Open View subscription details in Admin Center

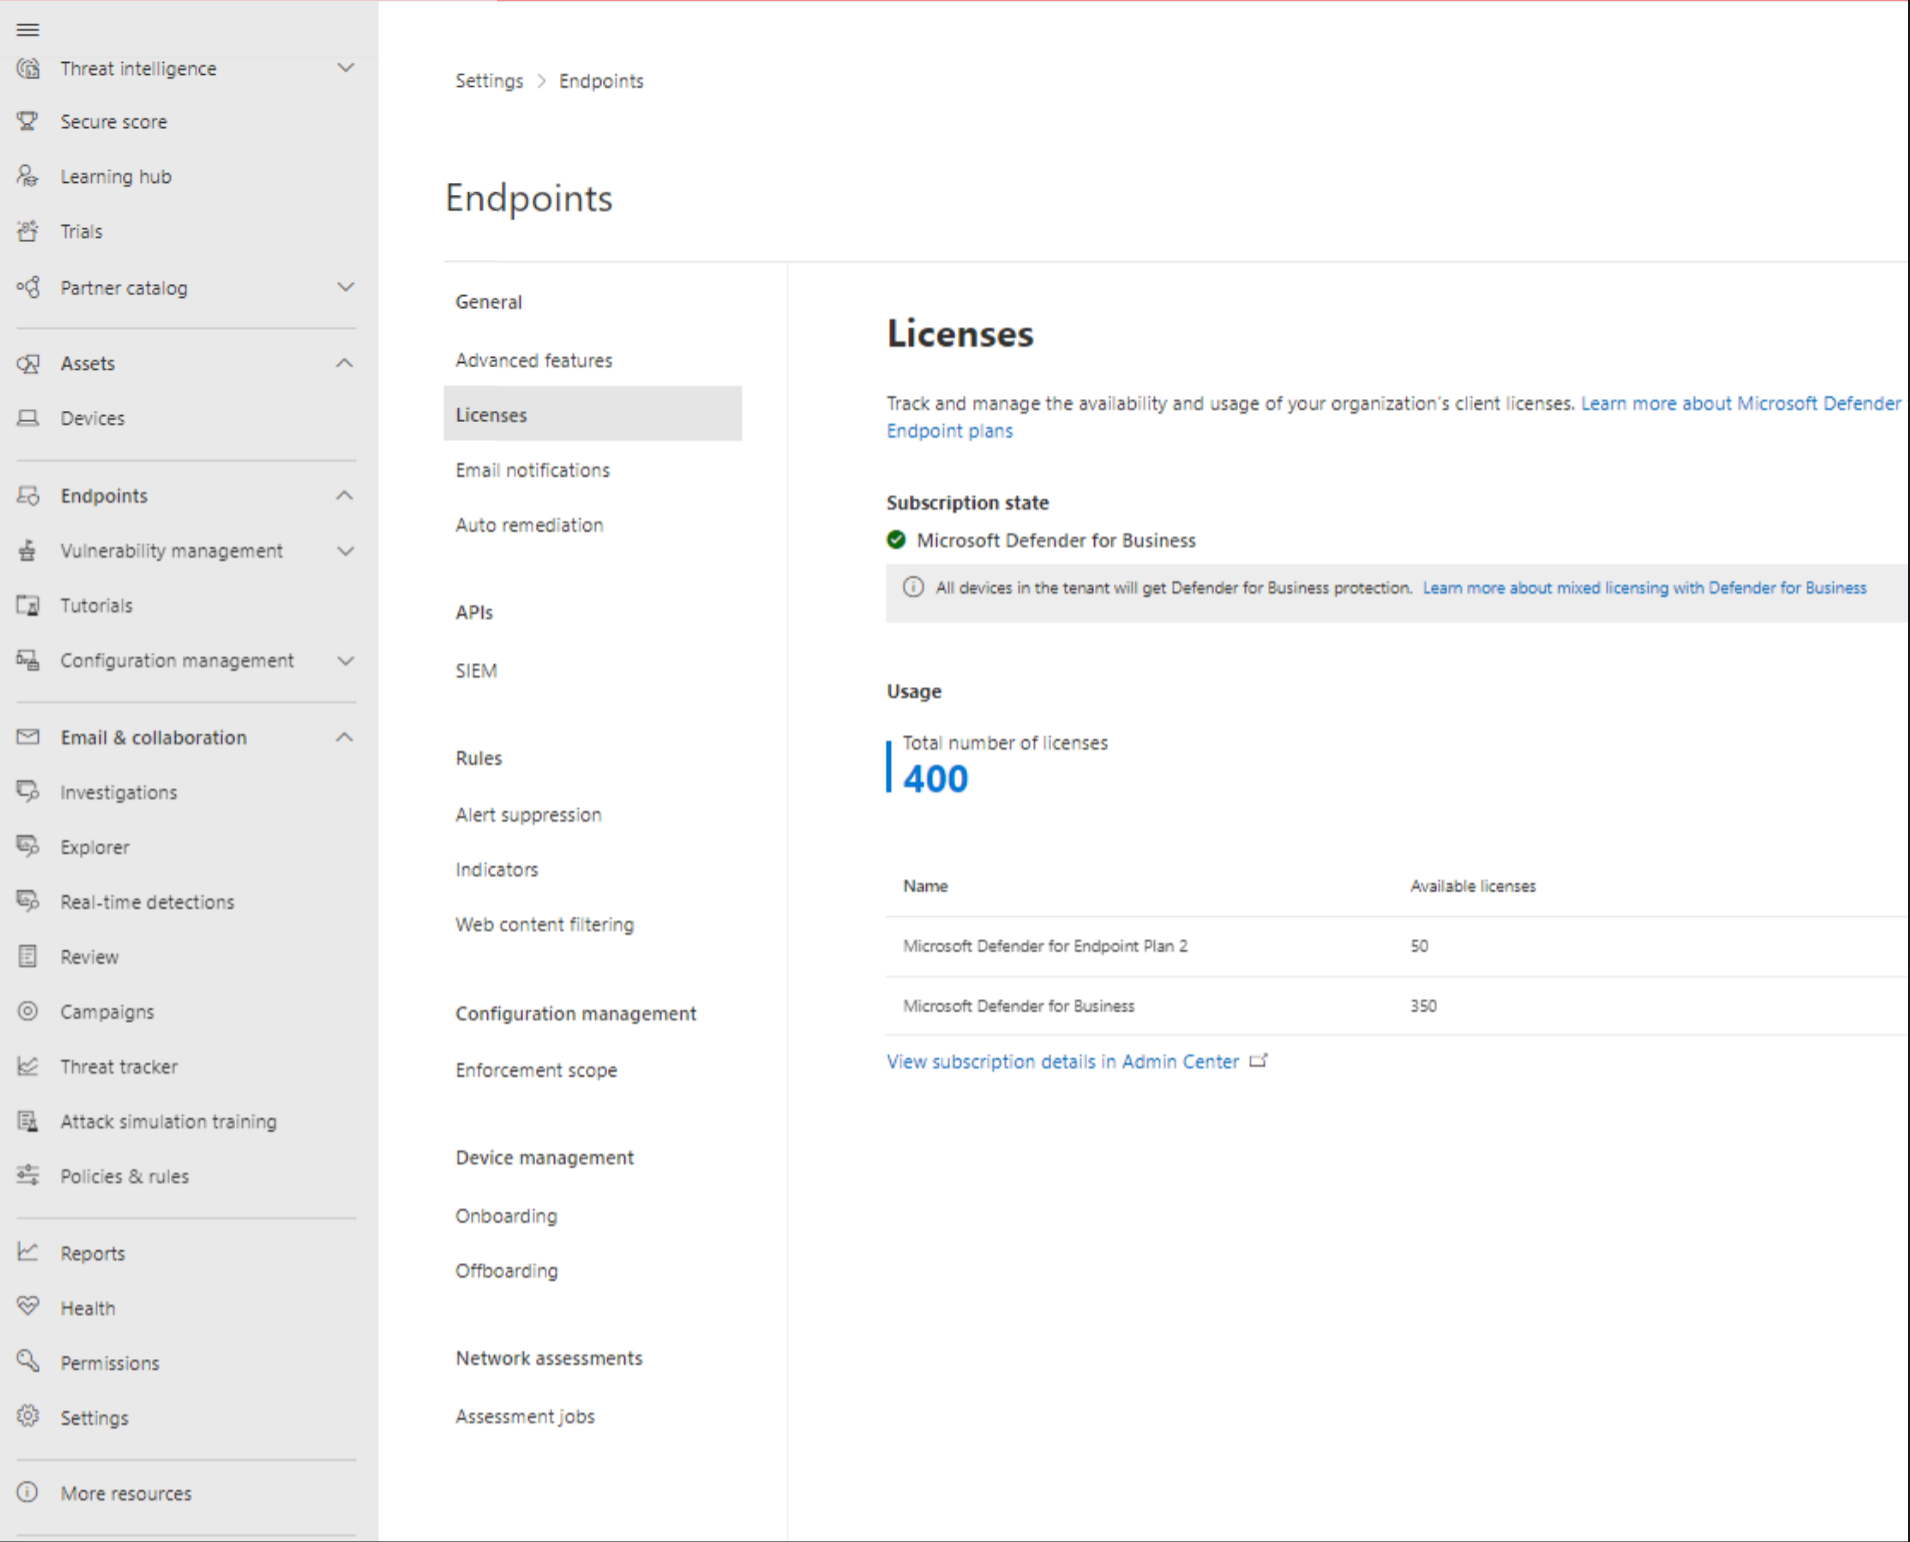1063,1061
